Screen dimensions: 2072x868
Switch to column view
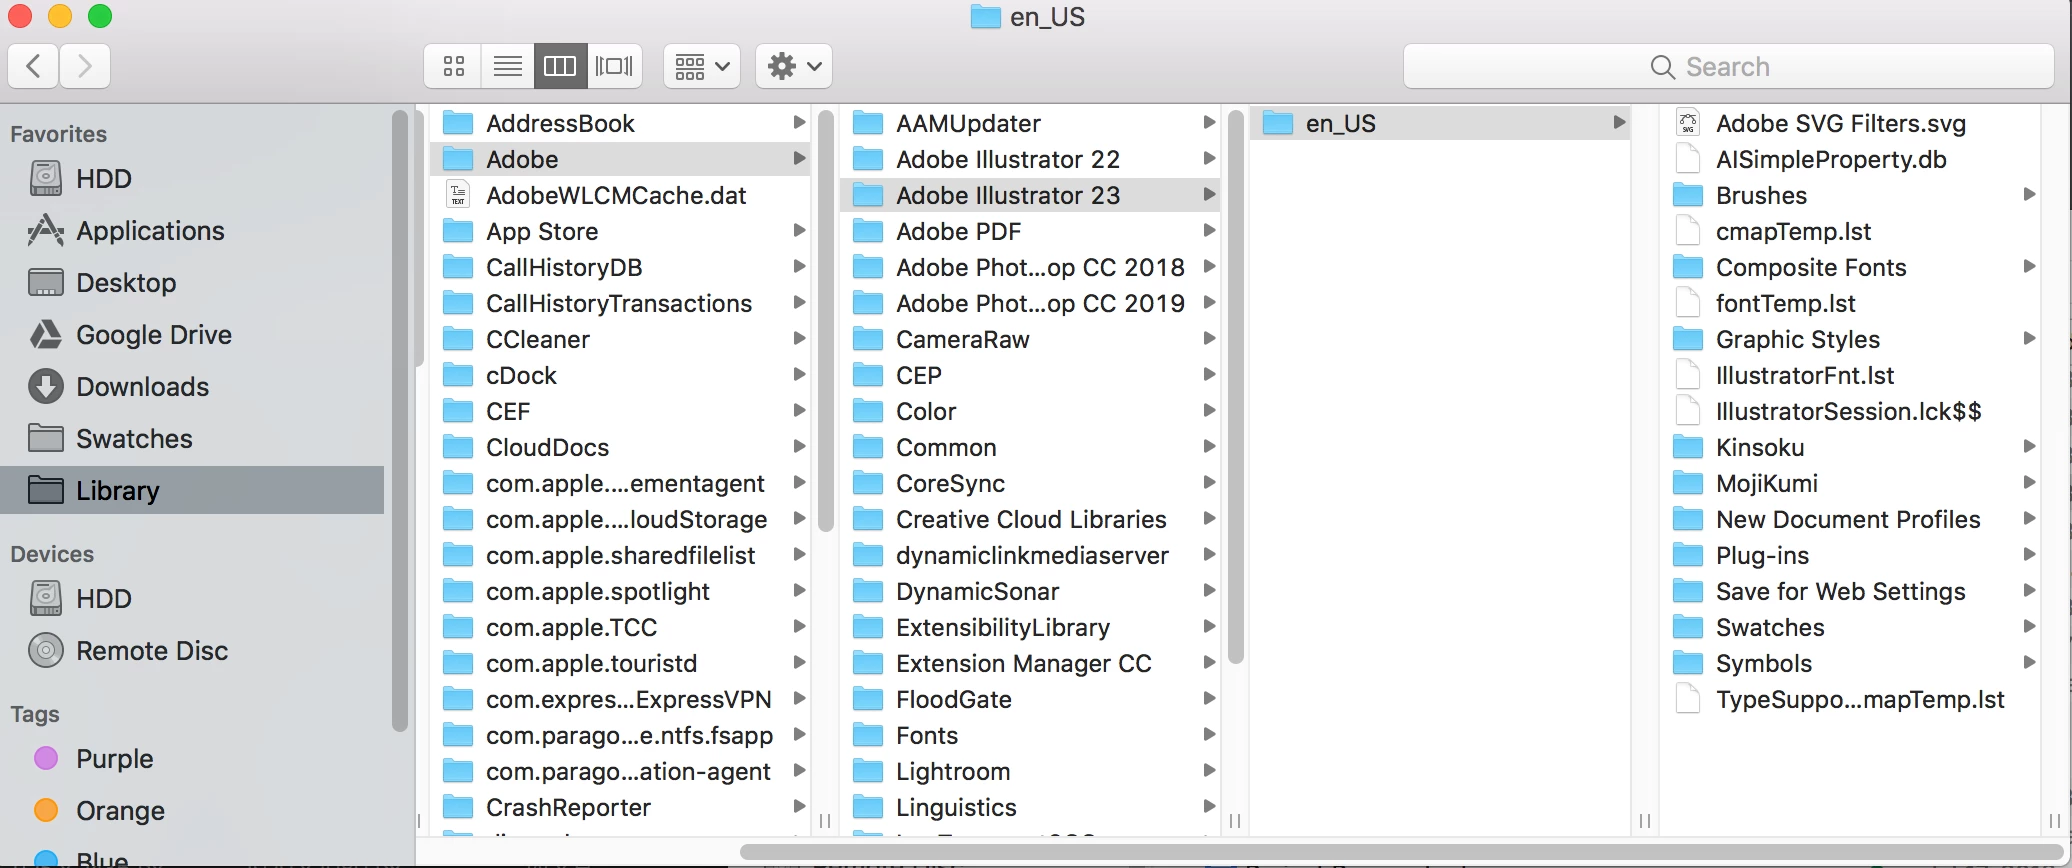coord(560,67)
